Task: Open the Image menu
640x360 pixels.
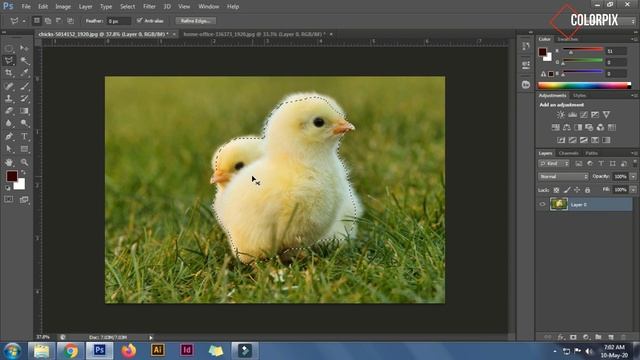Action: pos(63,7)
